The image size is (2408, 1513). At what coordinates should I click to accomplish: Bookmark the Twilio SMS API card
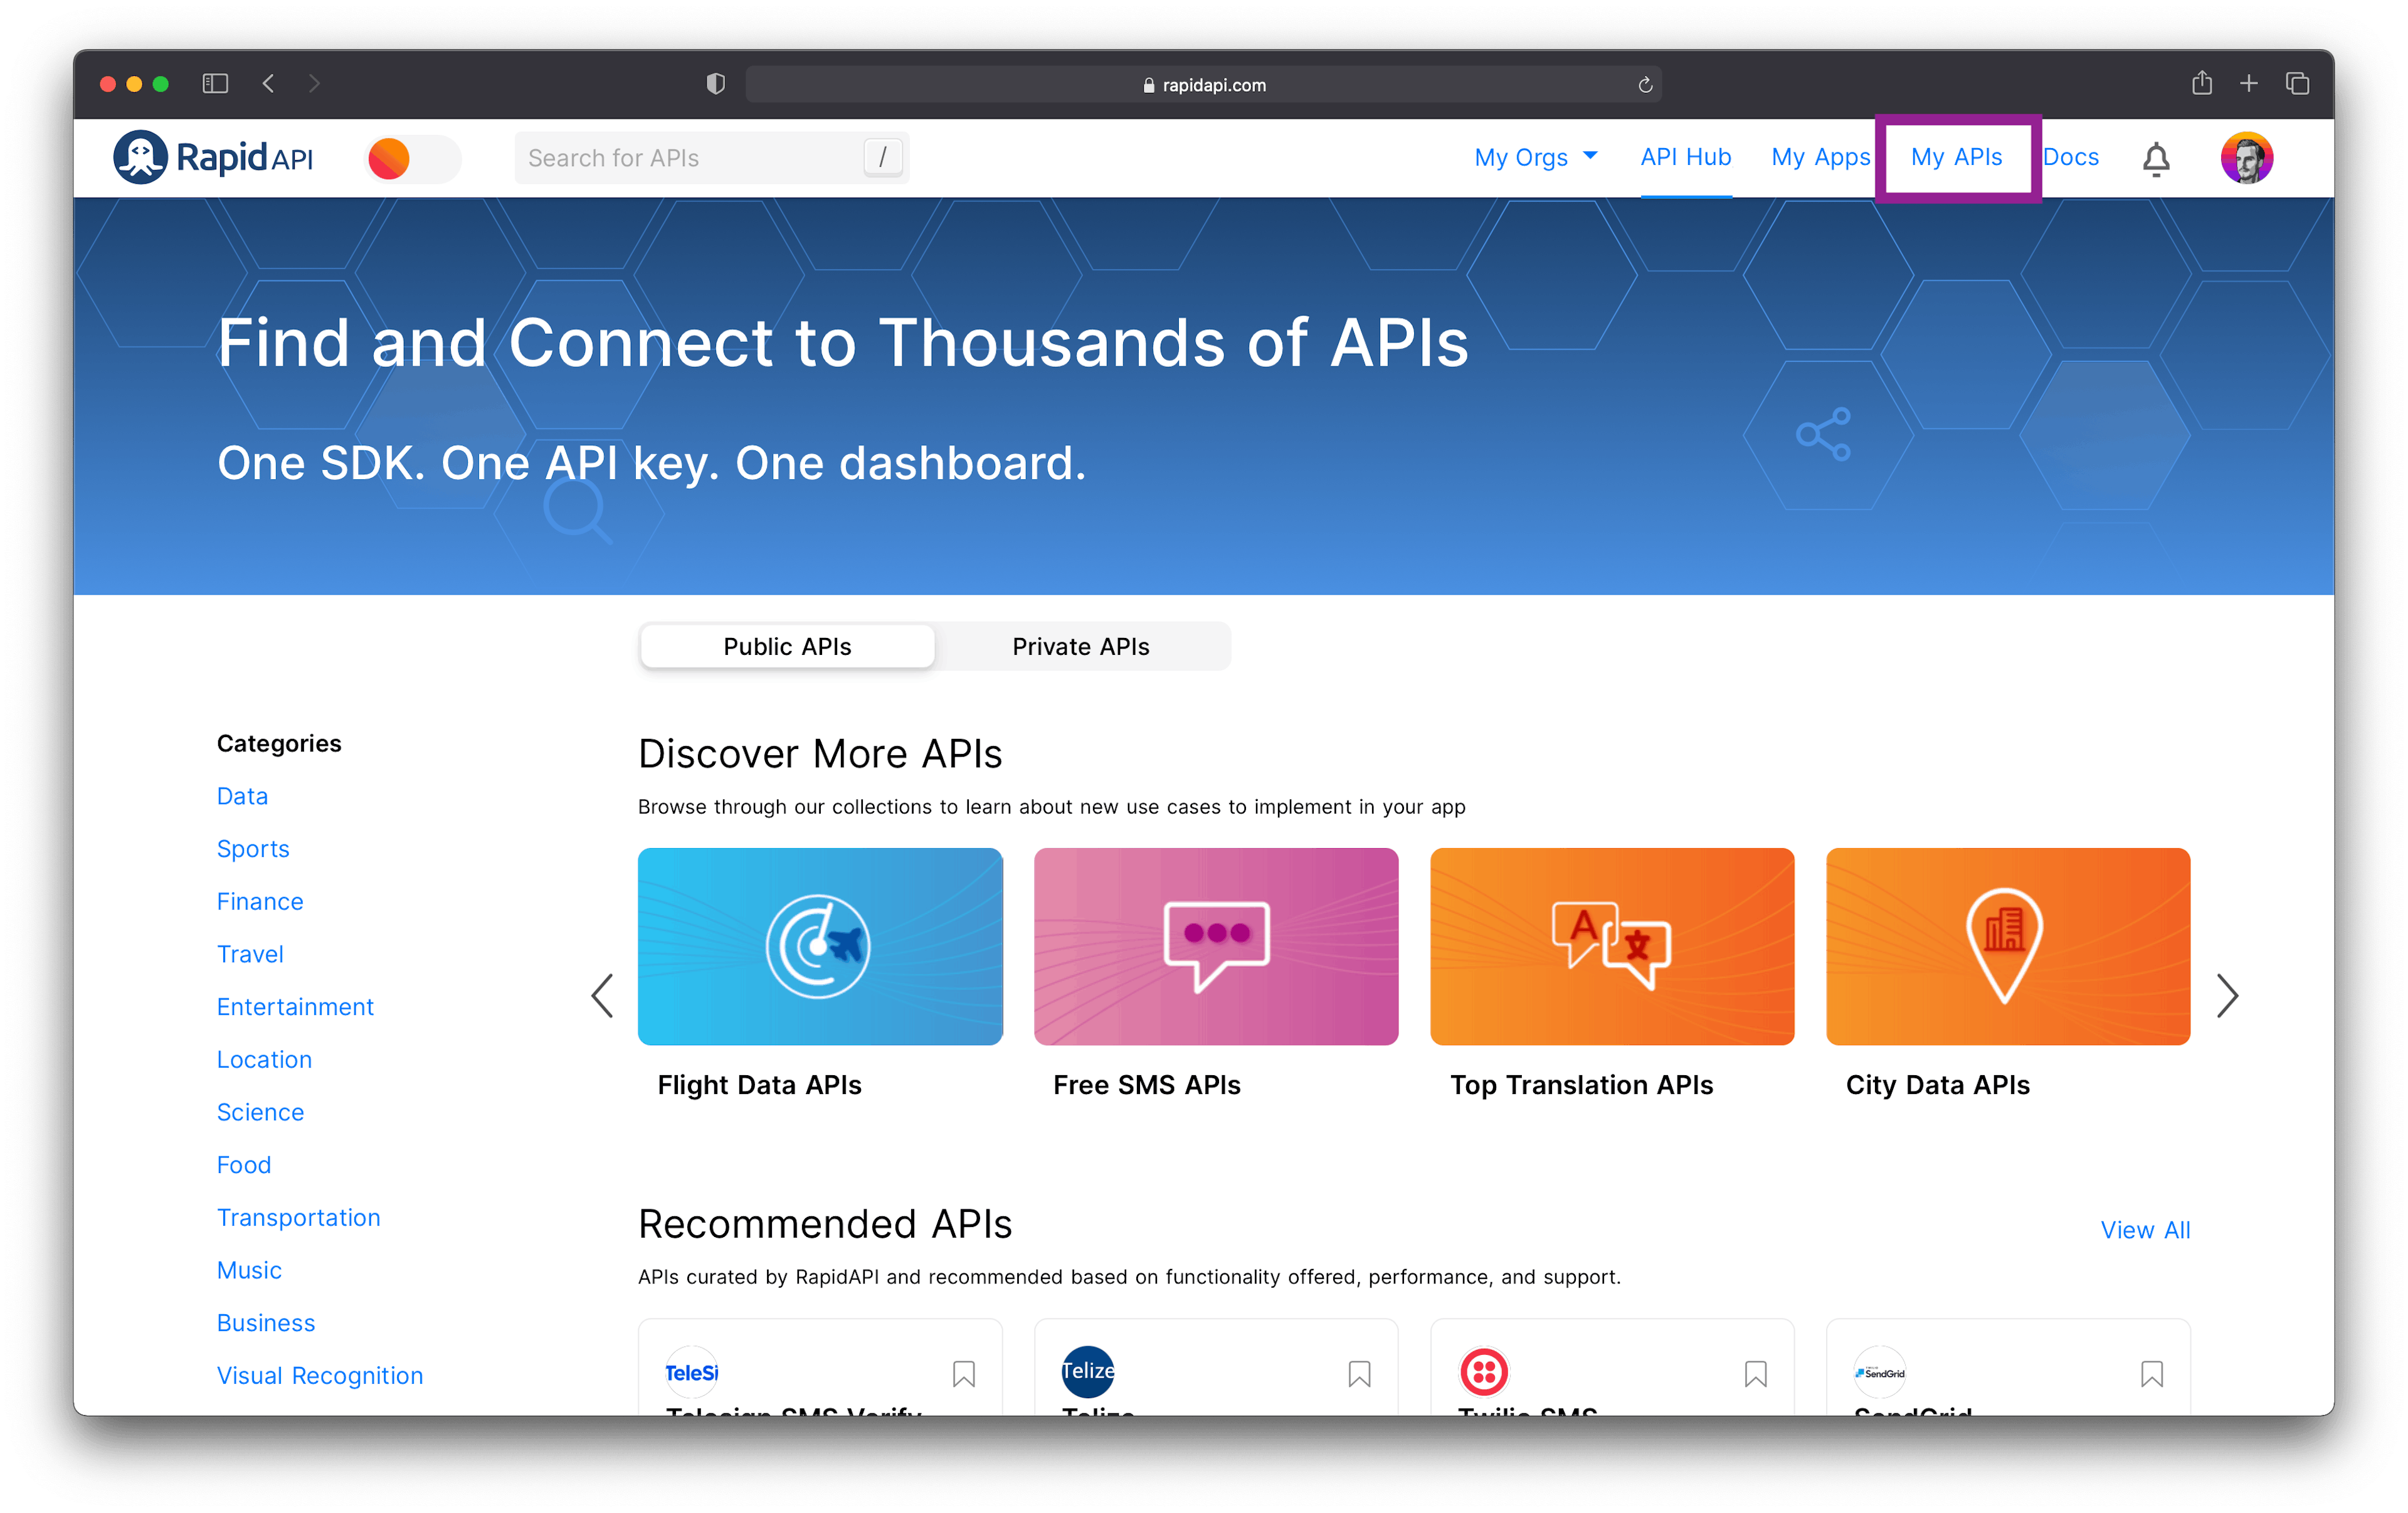tap(1755, 1373)
